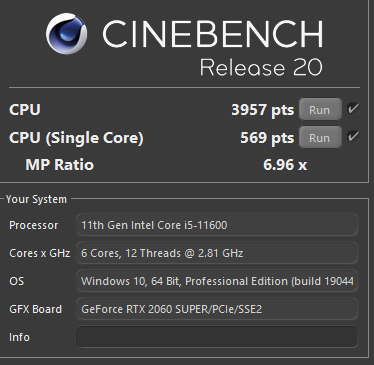Viewport: 374px width, 365px height.
Task: Toggle the CPU Single Core test checkbox
Action: point(353,137)
